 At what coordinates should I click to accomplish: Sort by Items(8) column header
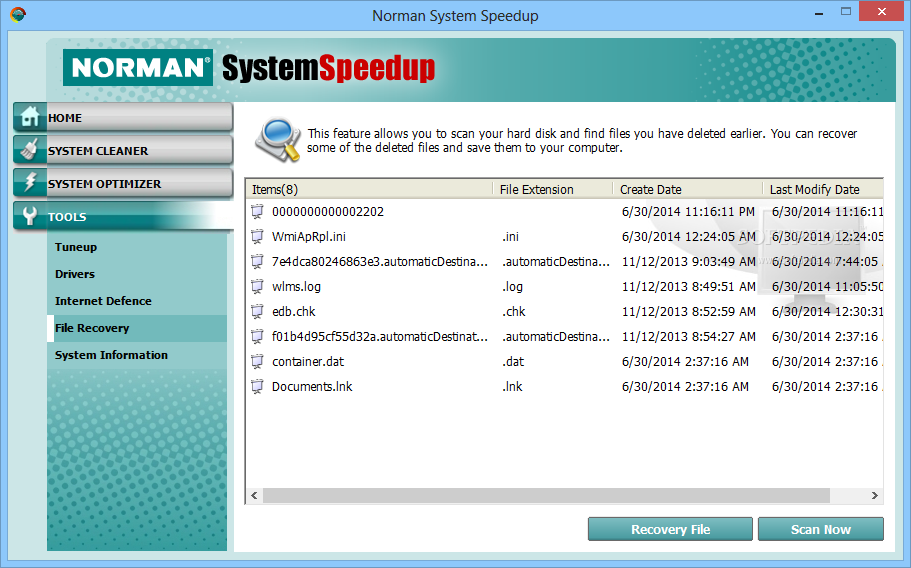tap(370, 189)
